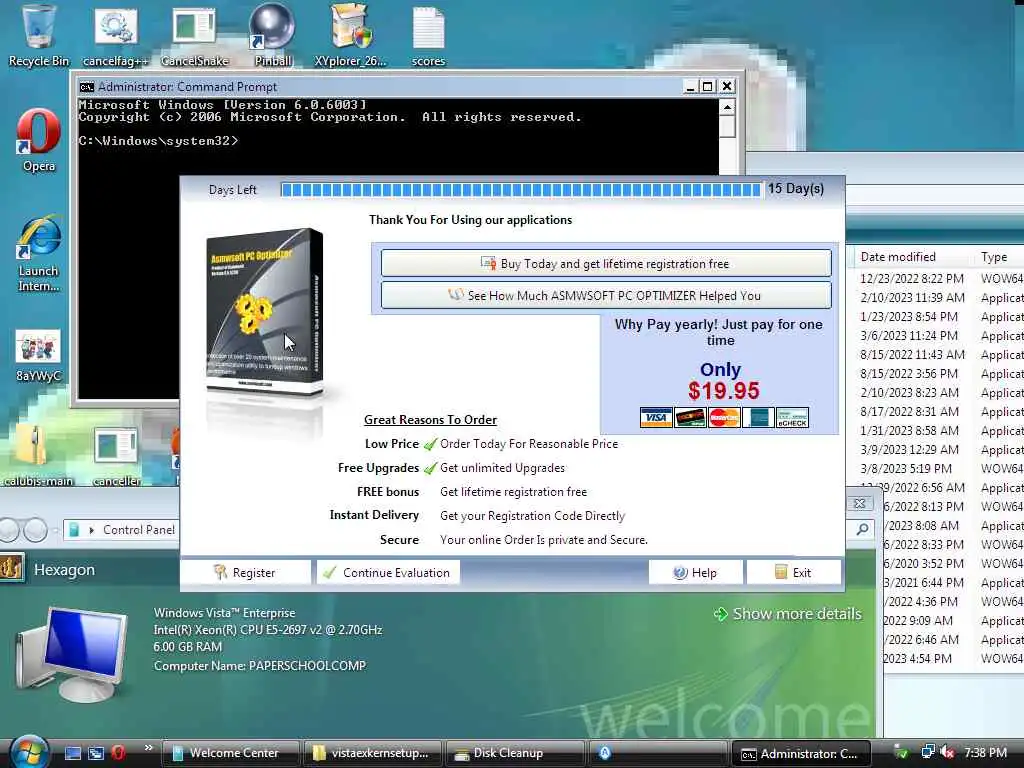Click the Great Reasons To Order link
Image resolution: width=1024 pixels, height=768 pixels.
430,419
